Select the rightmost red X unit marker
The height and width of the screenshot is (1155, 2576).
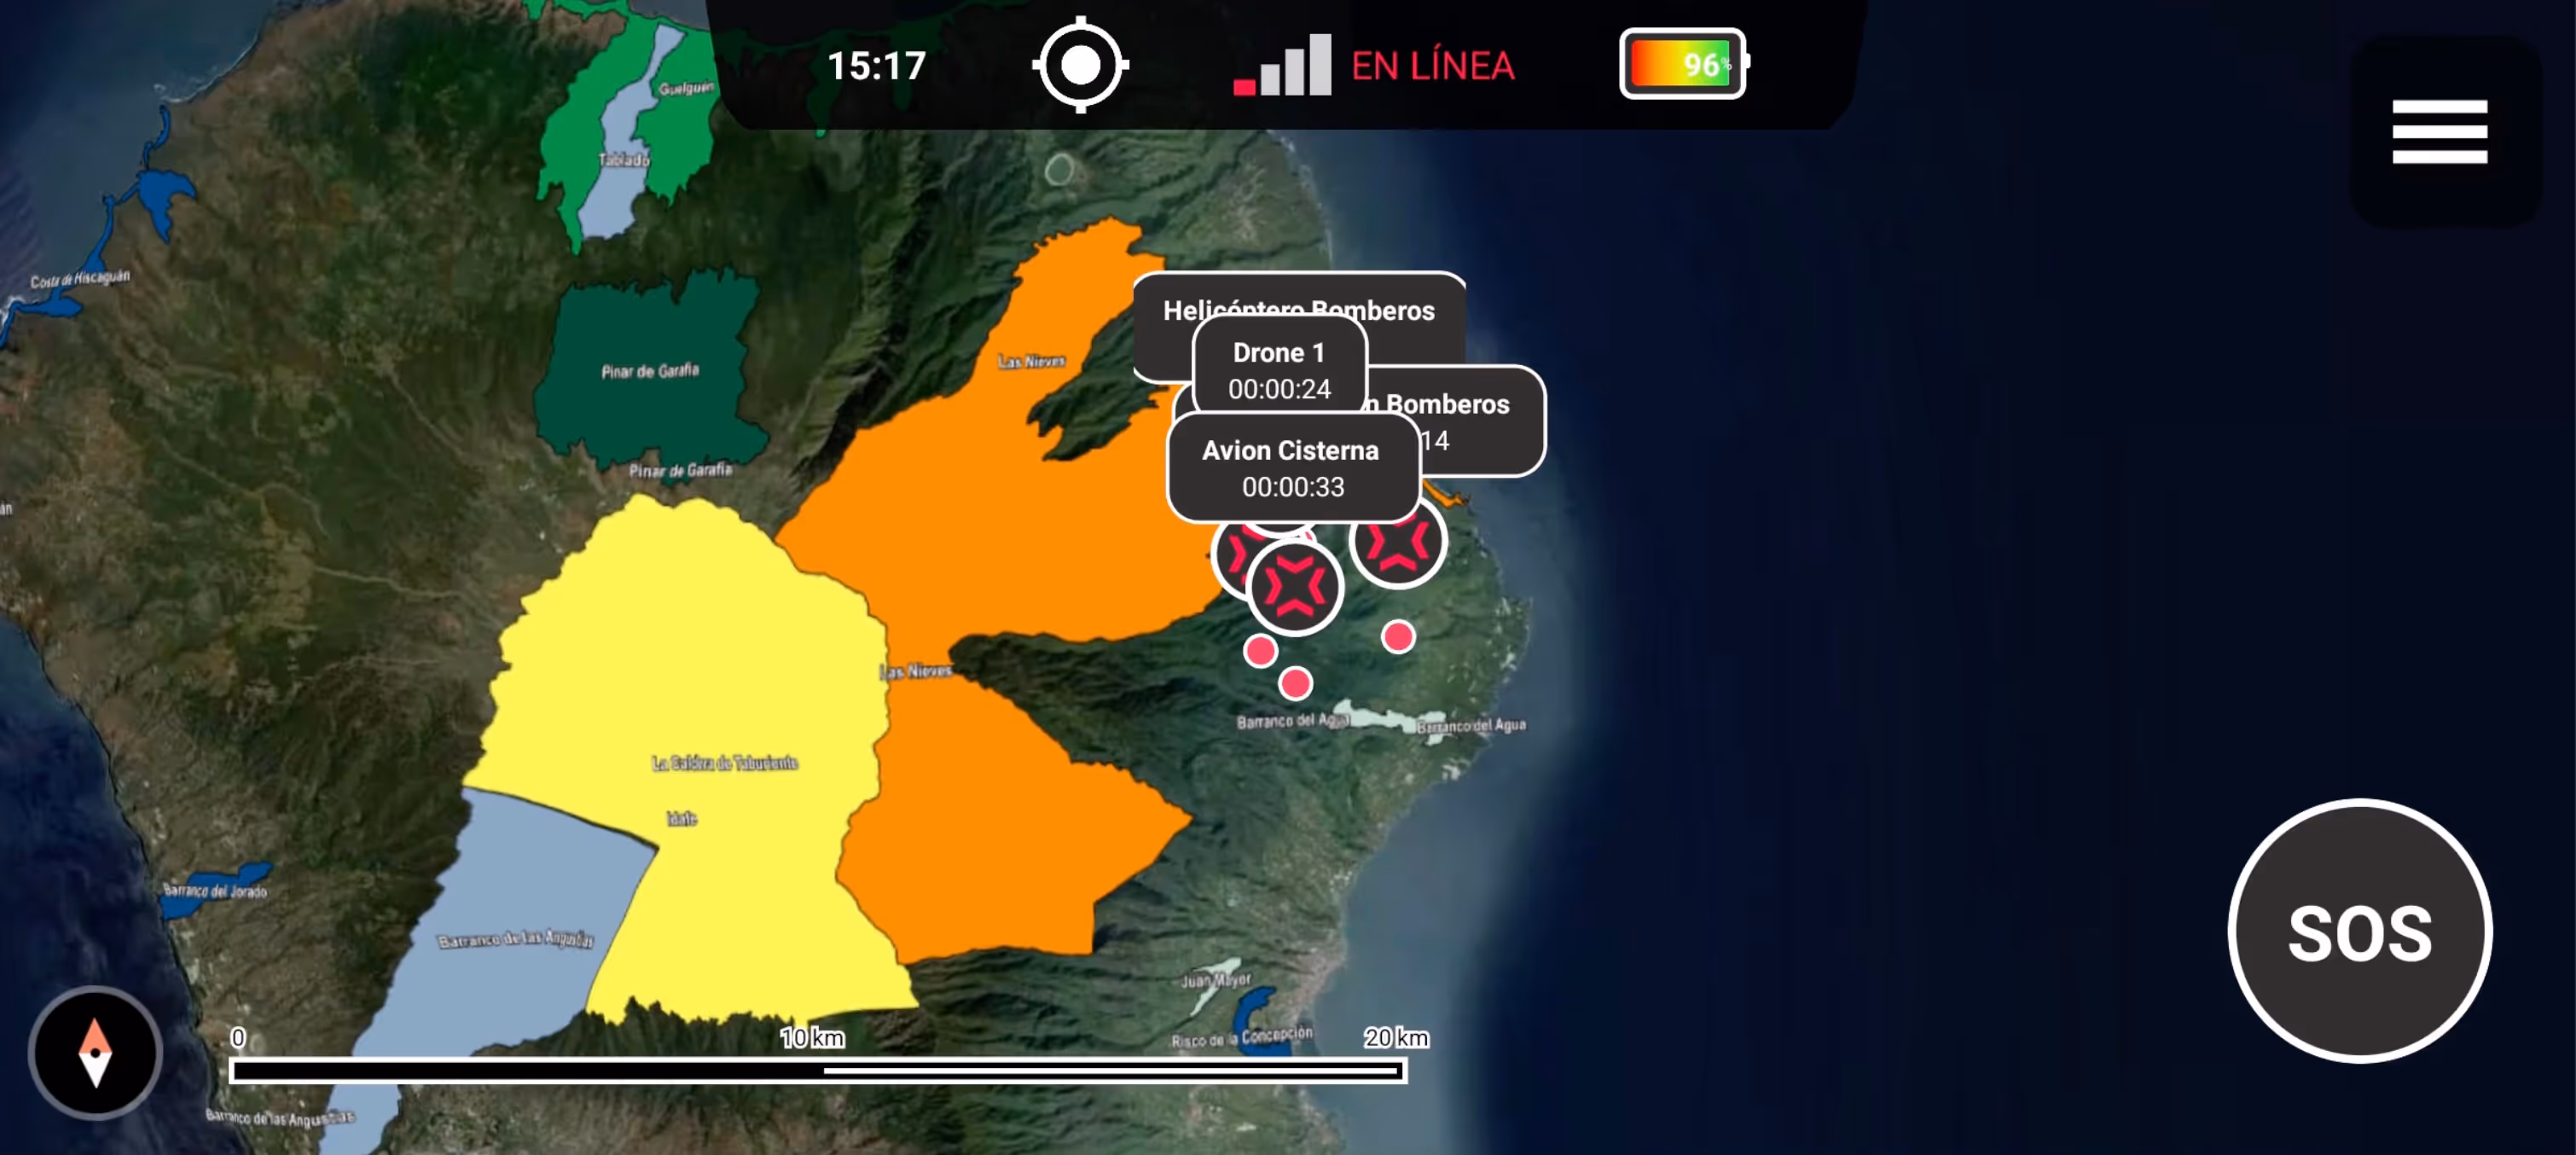click(x=1398, y=542)
